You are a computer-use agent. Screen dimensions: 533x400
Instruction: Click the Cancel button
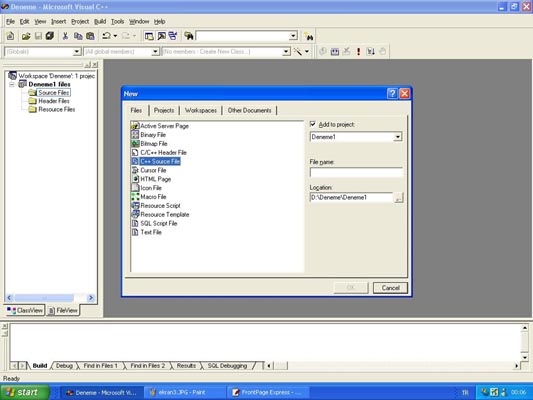pos(390,288)
